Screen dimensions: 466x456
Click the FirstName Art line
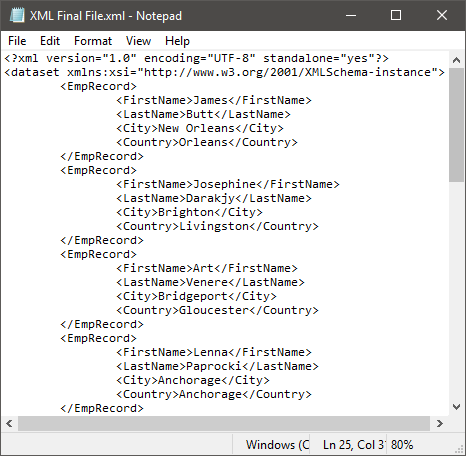pos(207,268)
